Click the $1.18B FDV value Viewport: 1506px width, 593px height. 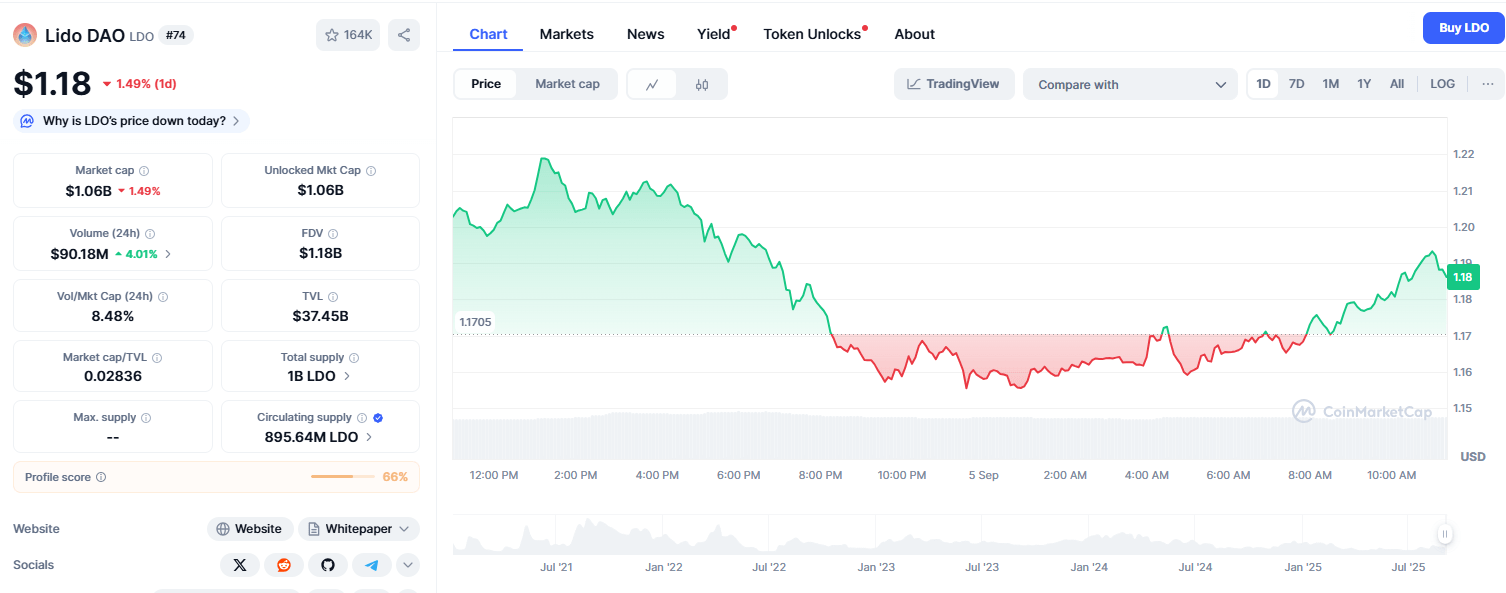[321, 253]
